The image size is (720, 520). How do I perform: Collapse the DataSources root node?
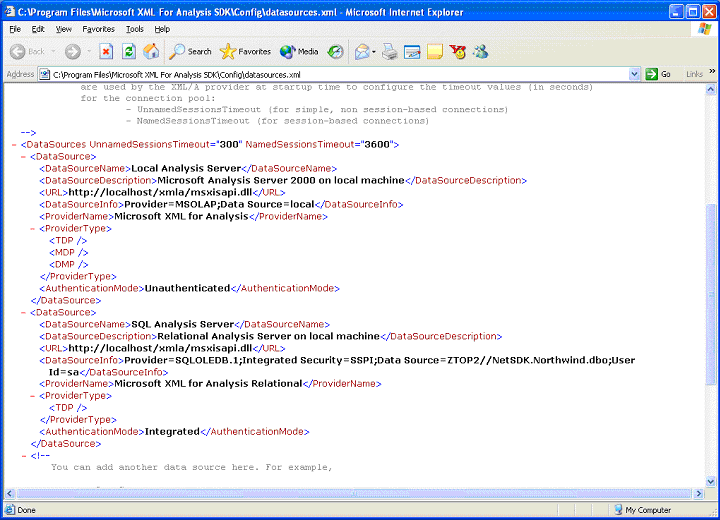pyautogui.click(x=14, y=145)
